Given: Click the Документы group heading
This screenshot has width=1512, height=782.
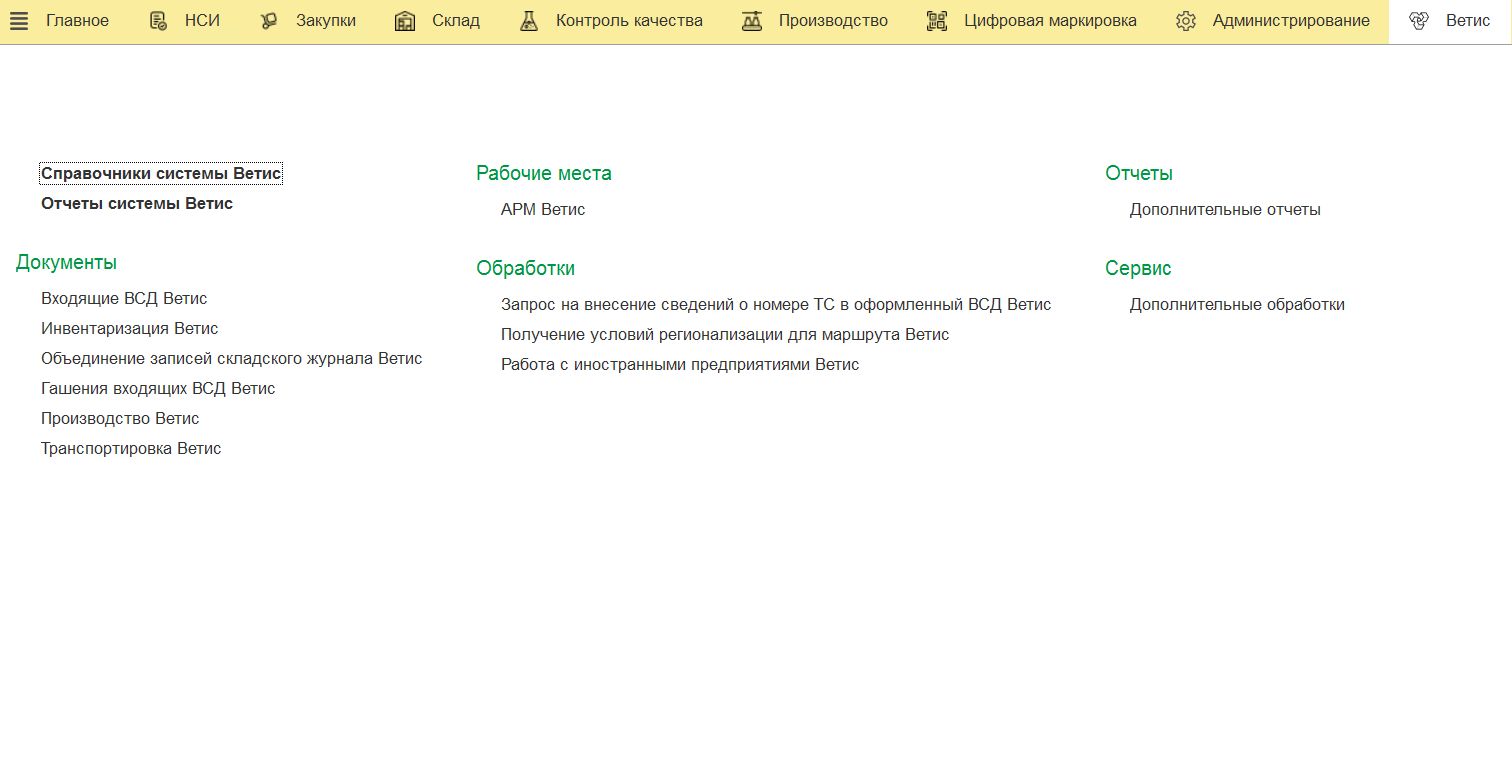Looking at the screenshot, I should [x=66, y=263].
